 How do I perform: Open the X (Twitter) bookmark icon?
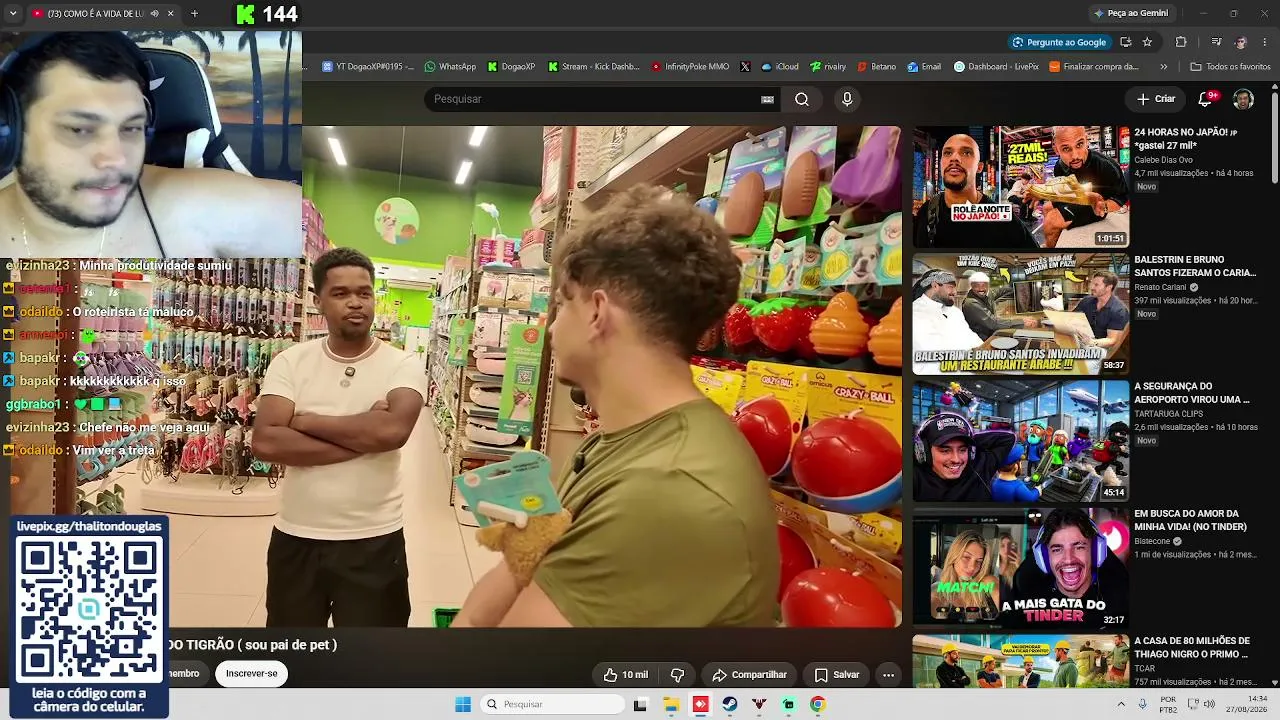point(745,67)
